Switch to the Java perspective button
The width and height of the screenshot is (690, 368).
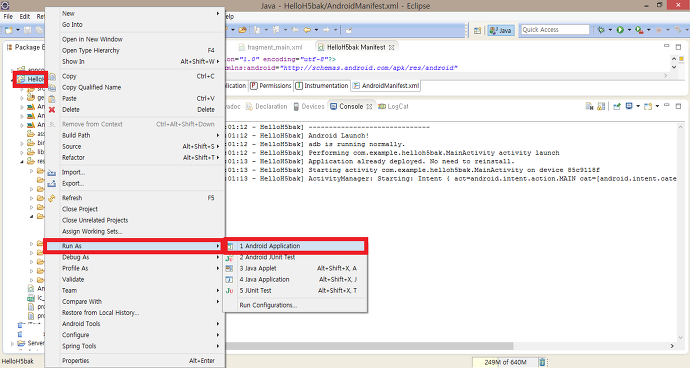tap(501, 30)
